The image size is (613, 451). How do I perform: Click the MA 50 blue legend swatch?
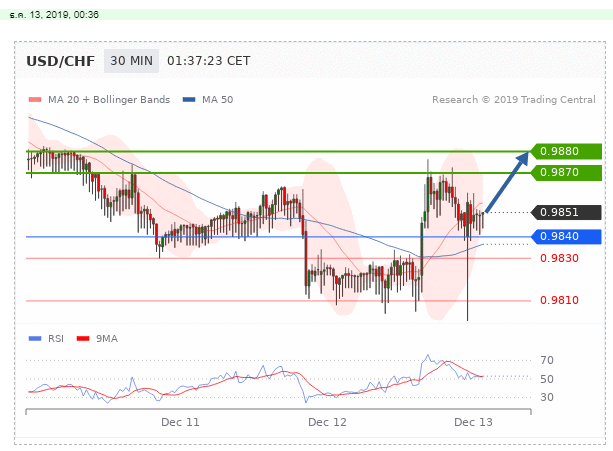(x=189, y=100)
